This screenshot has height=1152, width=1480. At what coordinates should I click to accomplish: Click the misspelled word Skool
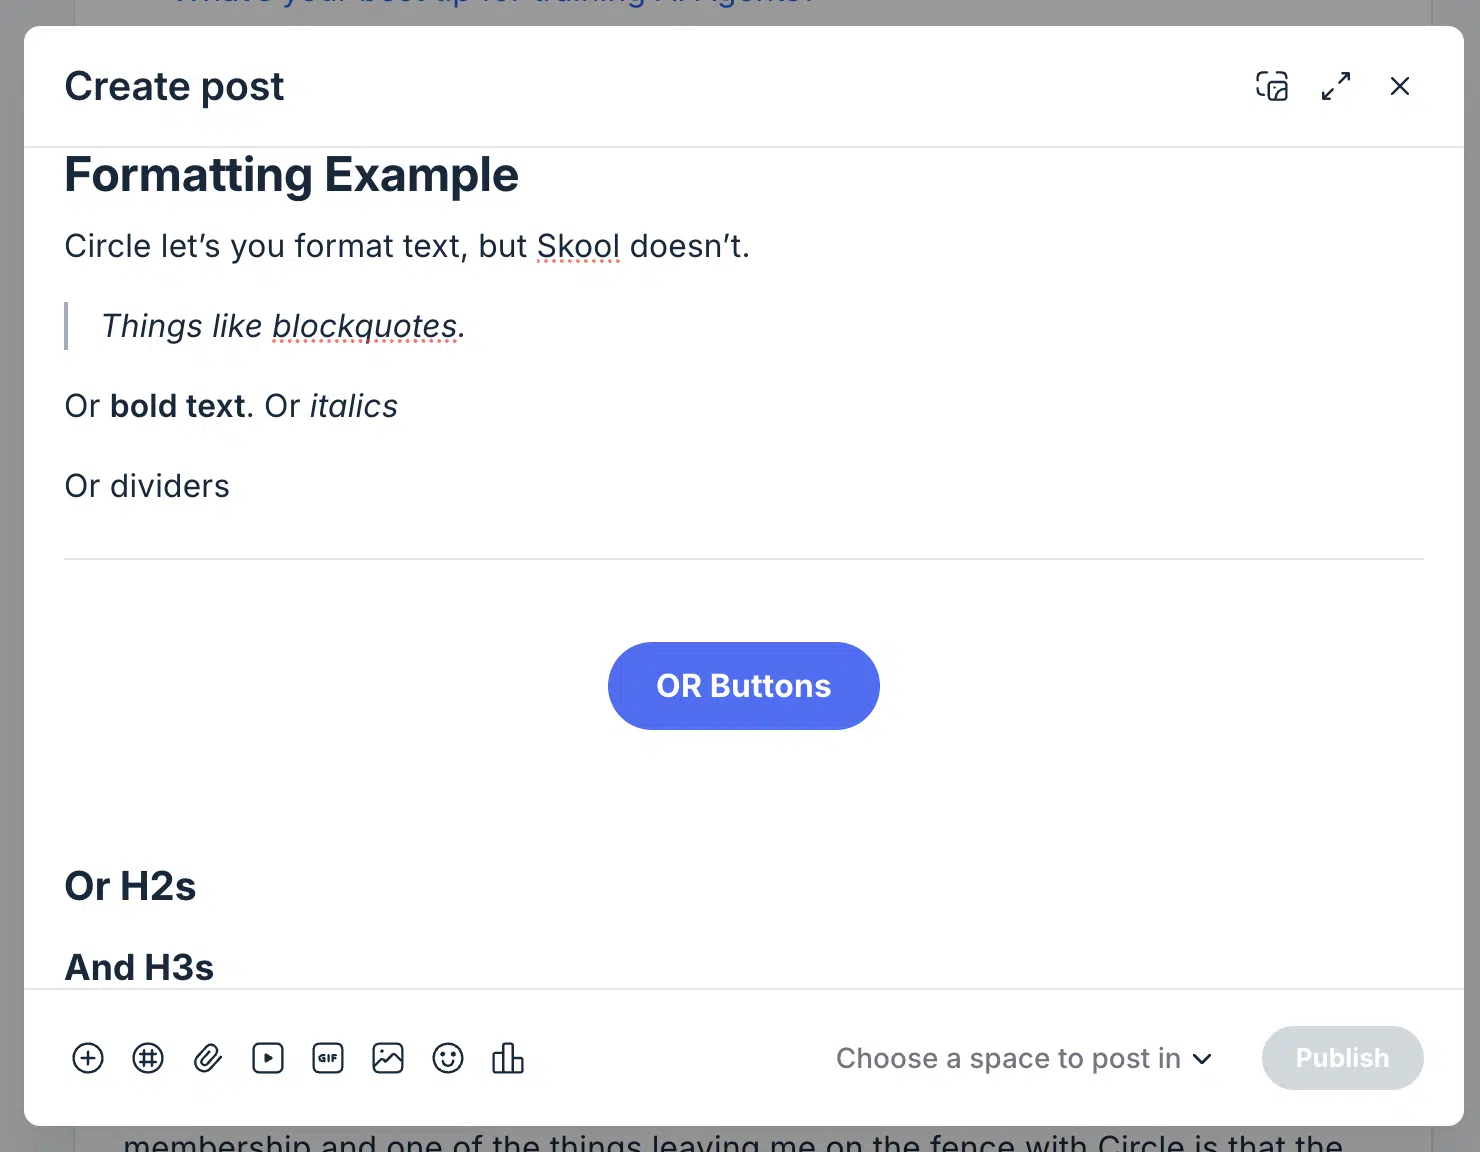(x=578, y=246)
